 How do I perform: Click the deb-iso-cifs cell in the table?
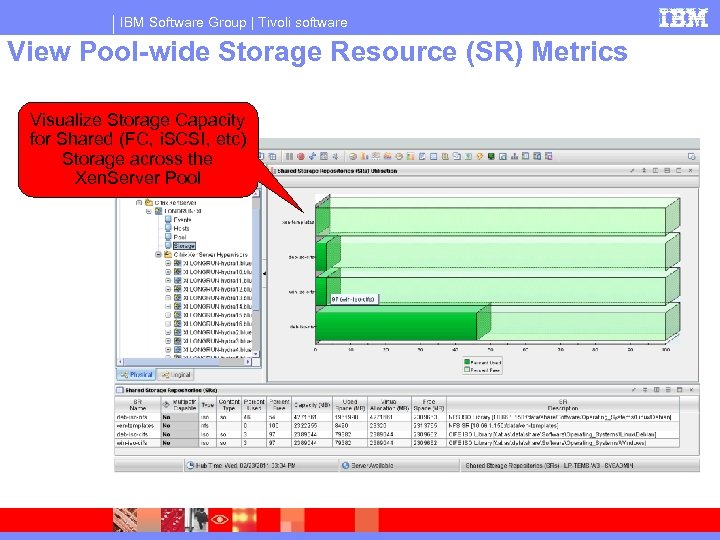(x=137, y=434)
